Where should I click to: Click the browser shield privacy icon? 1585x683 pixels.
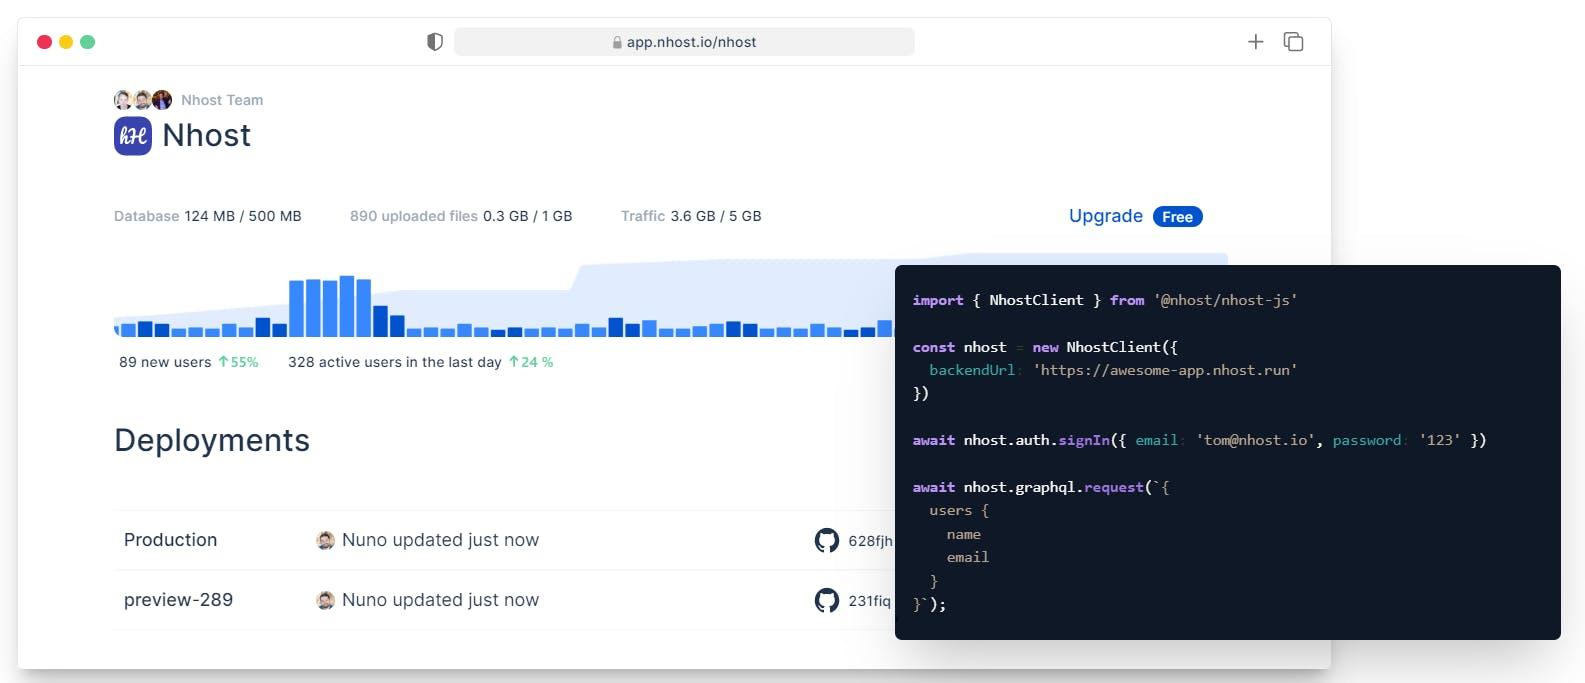coord(435,42)
